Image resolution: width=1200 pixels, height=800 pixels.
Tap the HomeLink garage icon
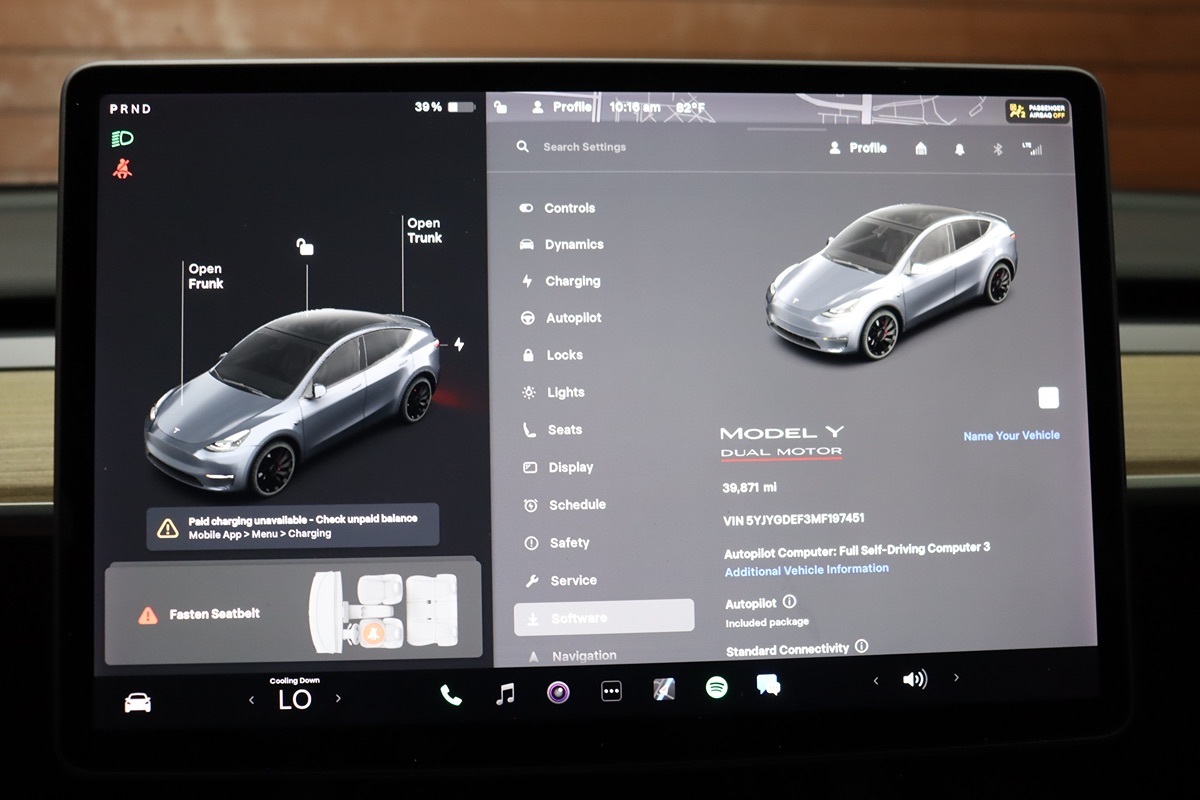click(921, 148)
